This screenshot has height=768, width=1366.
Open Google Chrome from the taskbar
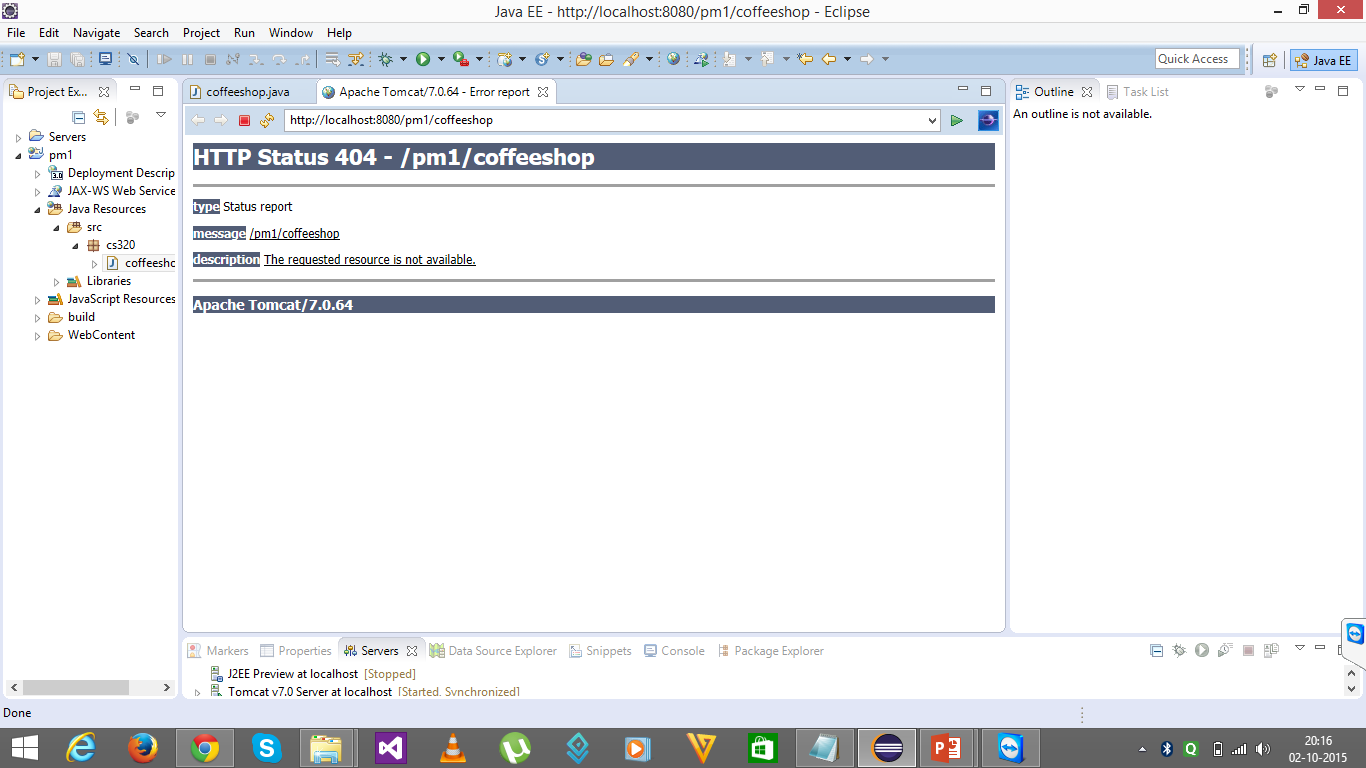point(204,747)
